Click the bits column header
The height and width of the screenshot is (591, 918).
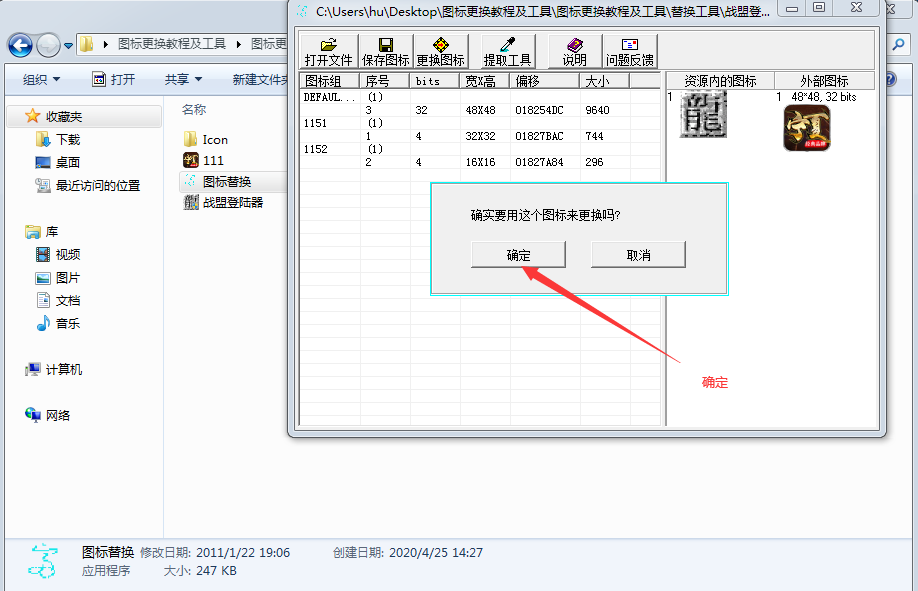point(434,81)
